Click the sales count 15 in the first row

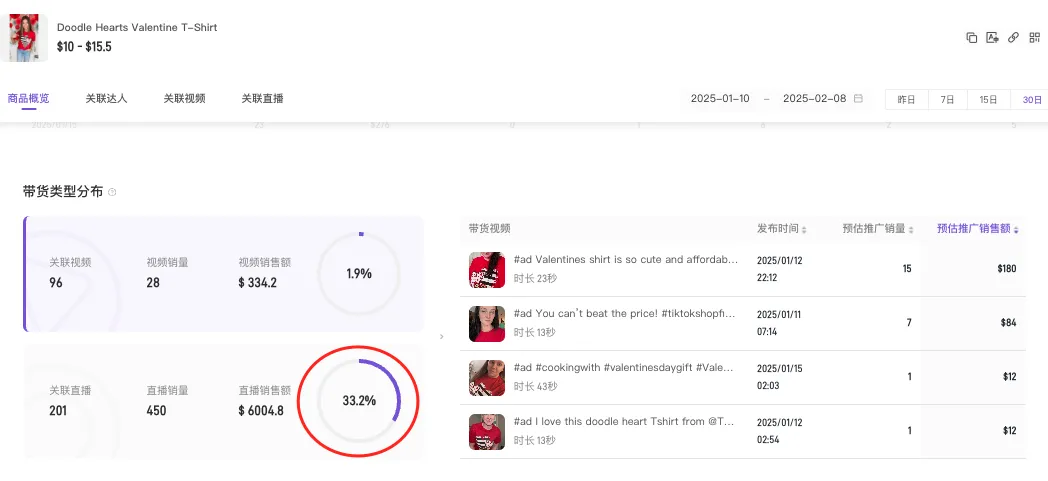pyautogui.click(x=907, y=269)
